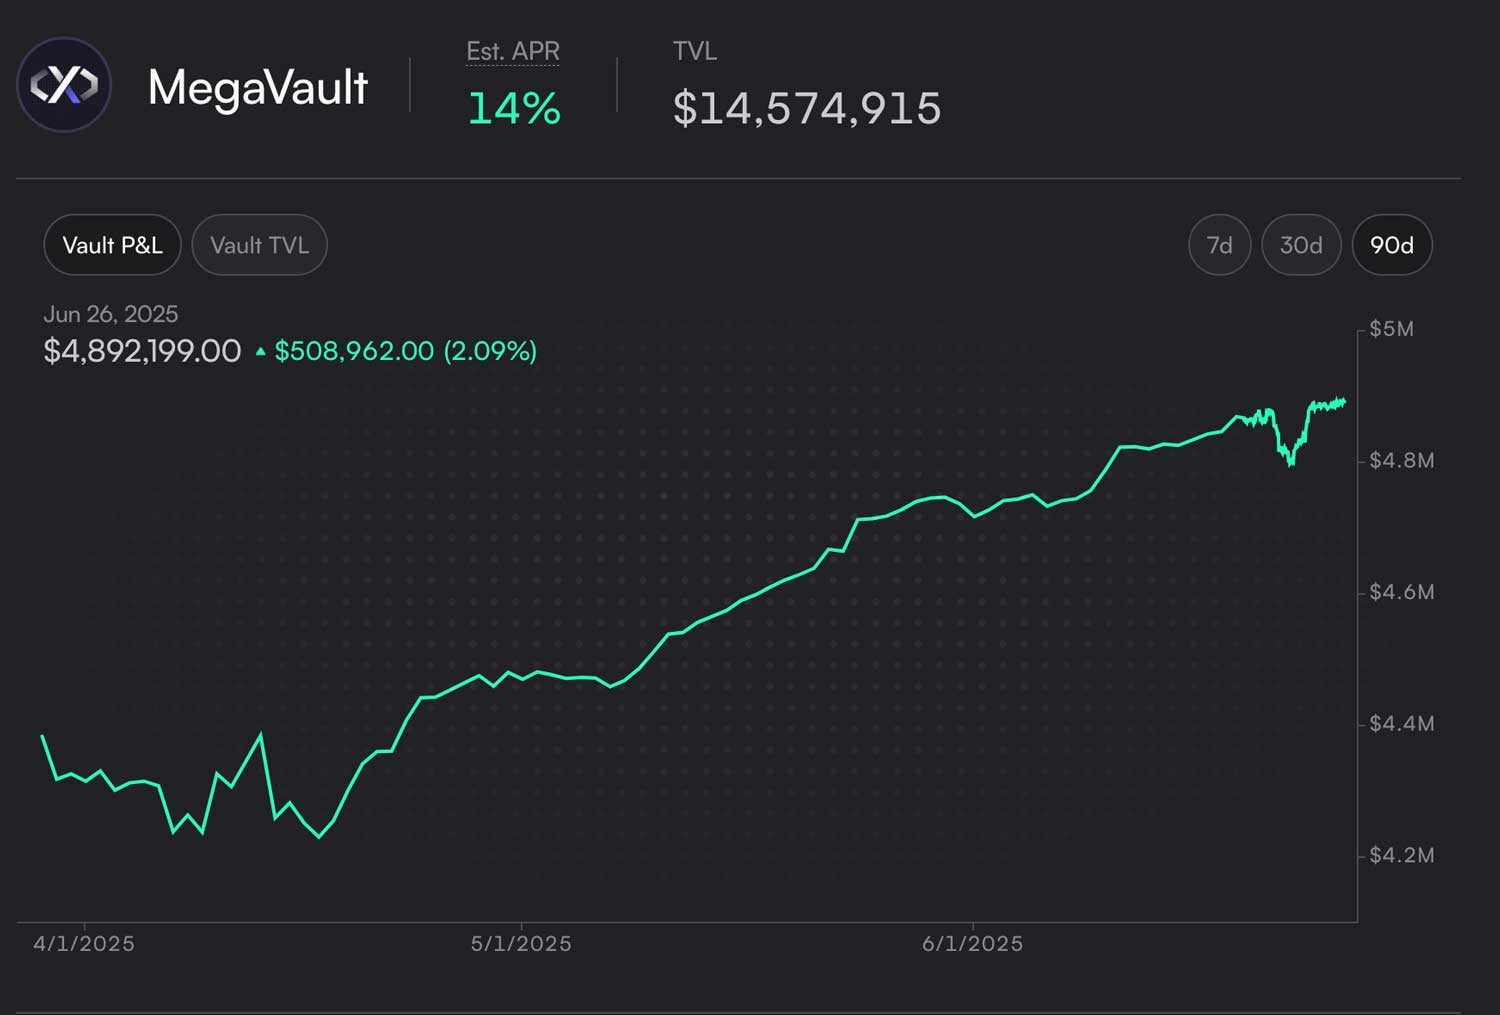Select the Vault P&L tab
The height and width of the screenshot is (1015, 1500).
[x=112, y=245]
